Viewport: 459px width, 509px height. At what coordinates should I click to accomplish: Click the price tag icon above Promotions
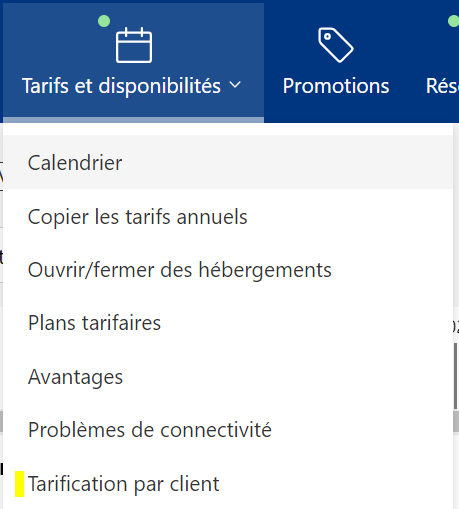click(336, 45)
